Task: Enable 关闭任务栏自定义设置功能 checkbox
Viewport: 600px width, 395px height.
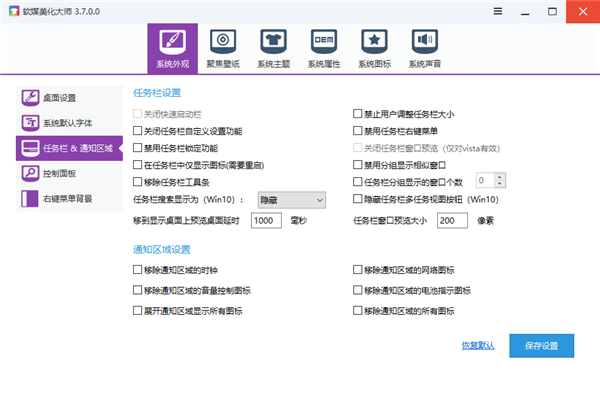Action: (x=137, y=131)
